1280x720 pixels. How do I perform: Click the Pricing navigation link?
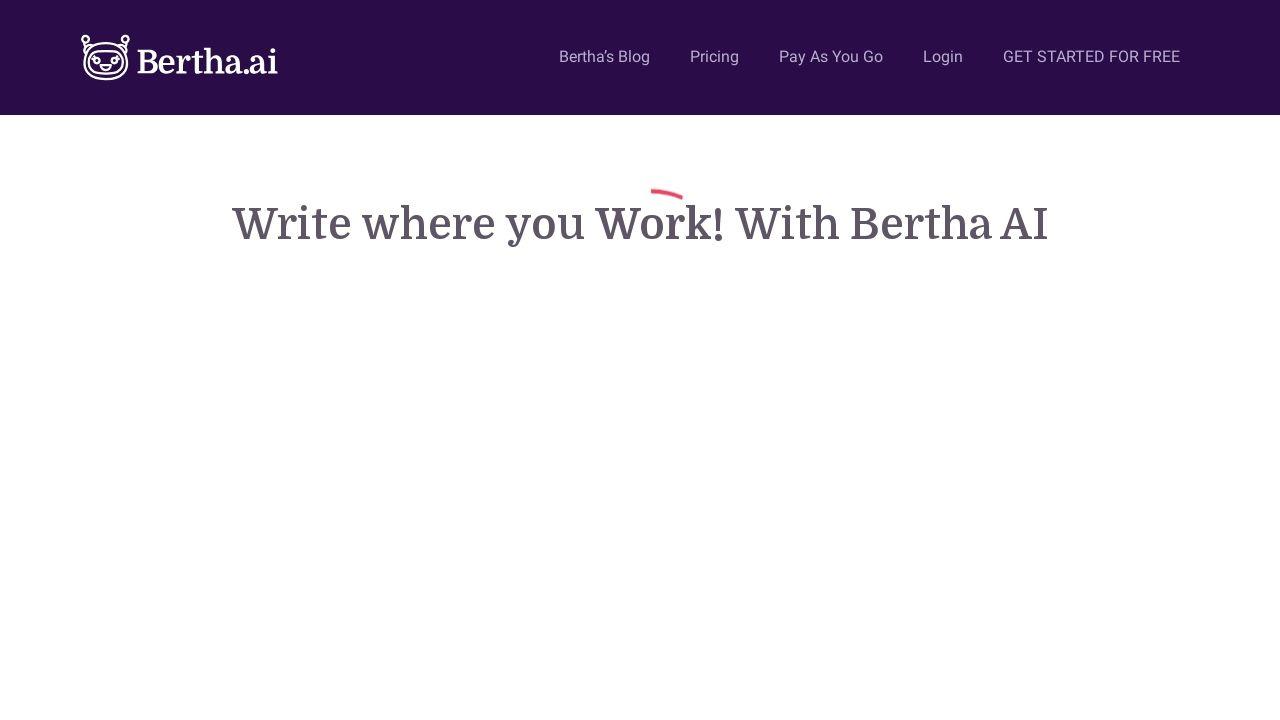pos(714,57)
